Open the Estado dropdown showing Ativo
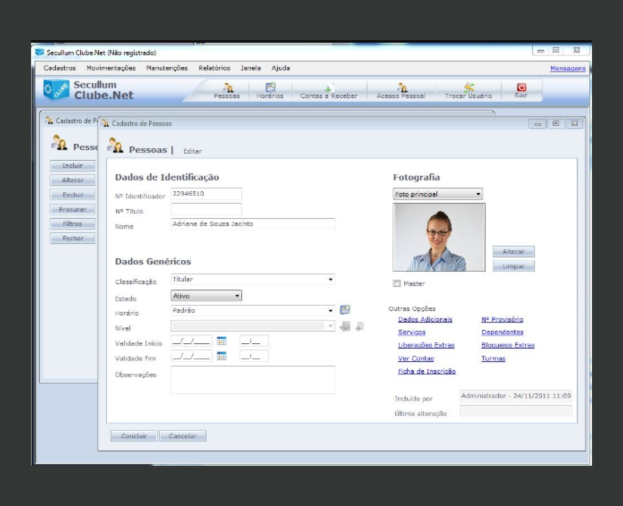This screenshot has height=506, width=623. pos(206,296)
